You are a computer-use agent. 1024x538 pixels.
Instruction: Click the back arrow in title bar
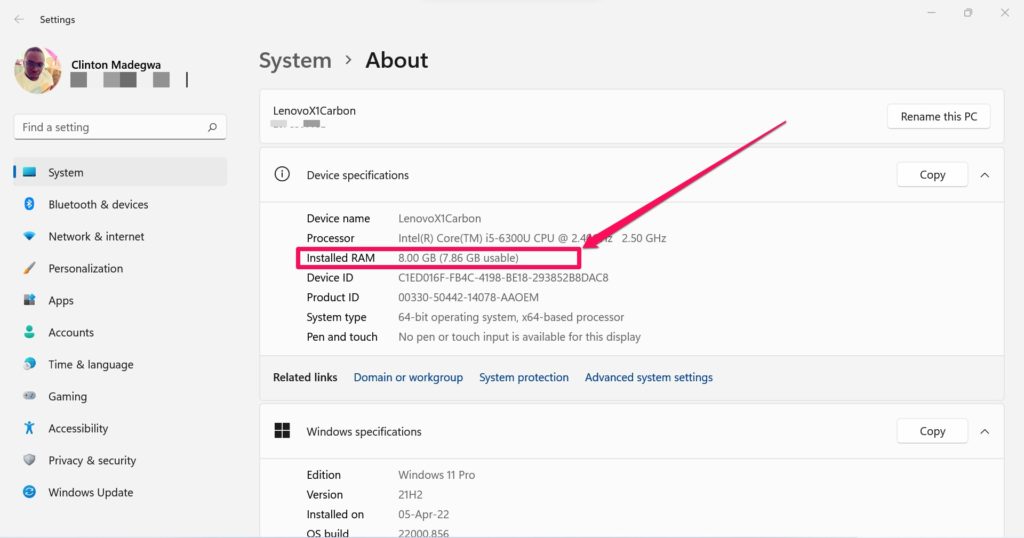coord(19,20)
